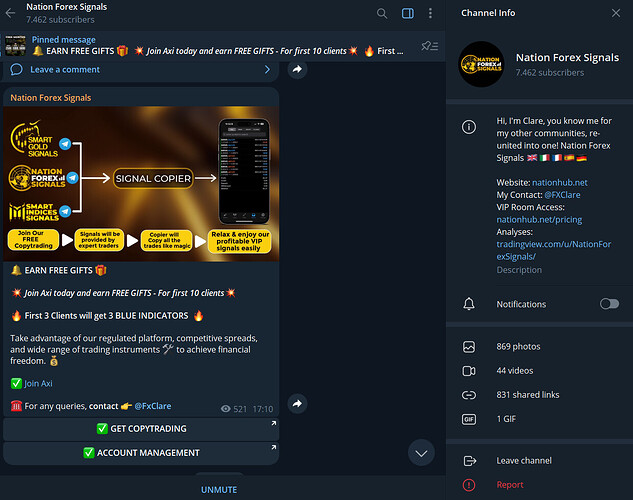Click the GET COPYTRADING button
Image resolution: width=633 pixels, height=500 pixels.
tap(141, 429)
